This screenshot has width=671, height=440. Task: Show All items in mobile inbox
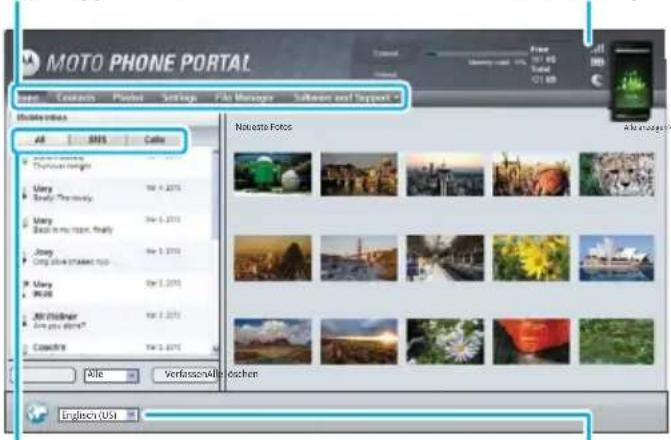click(40, 140)
